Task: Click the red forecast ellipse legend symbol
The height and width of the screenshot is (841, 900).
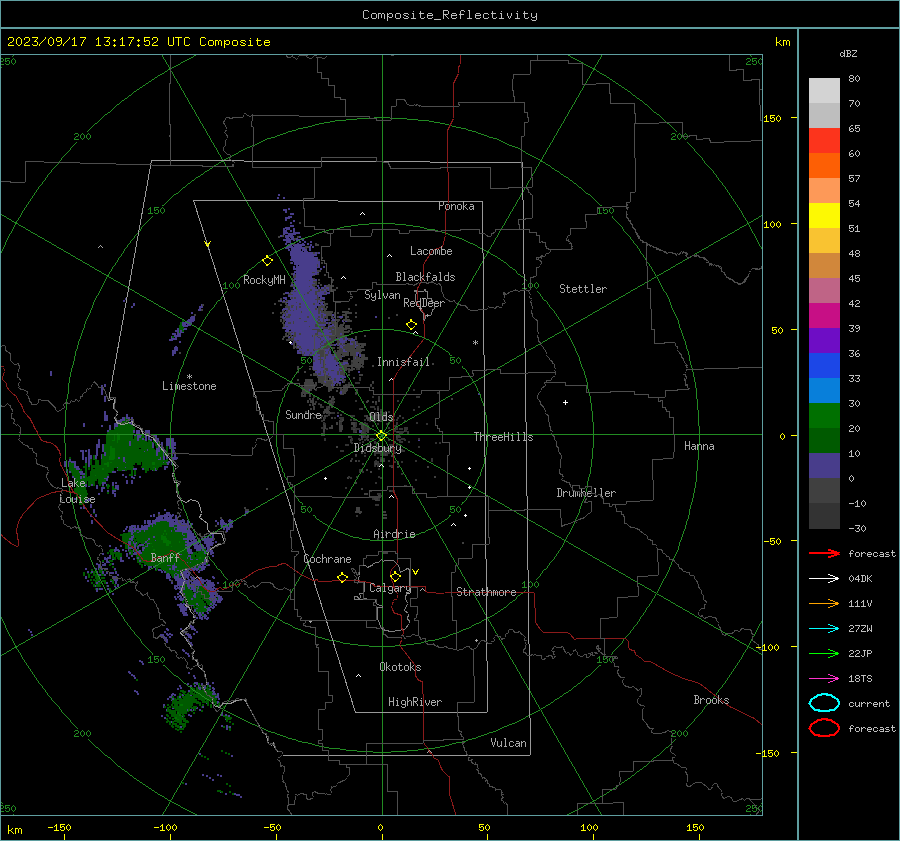Action: pos(824,728)
